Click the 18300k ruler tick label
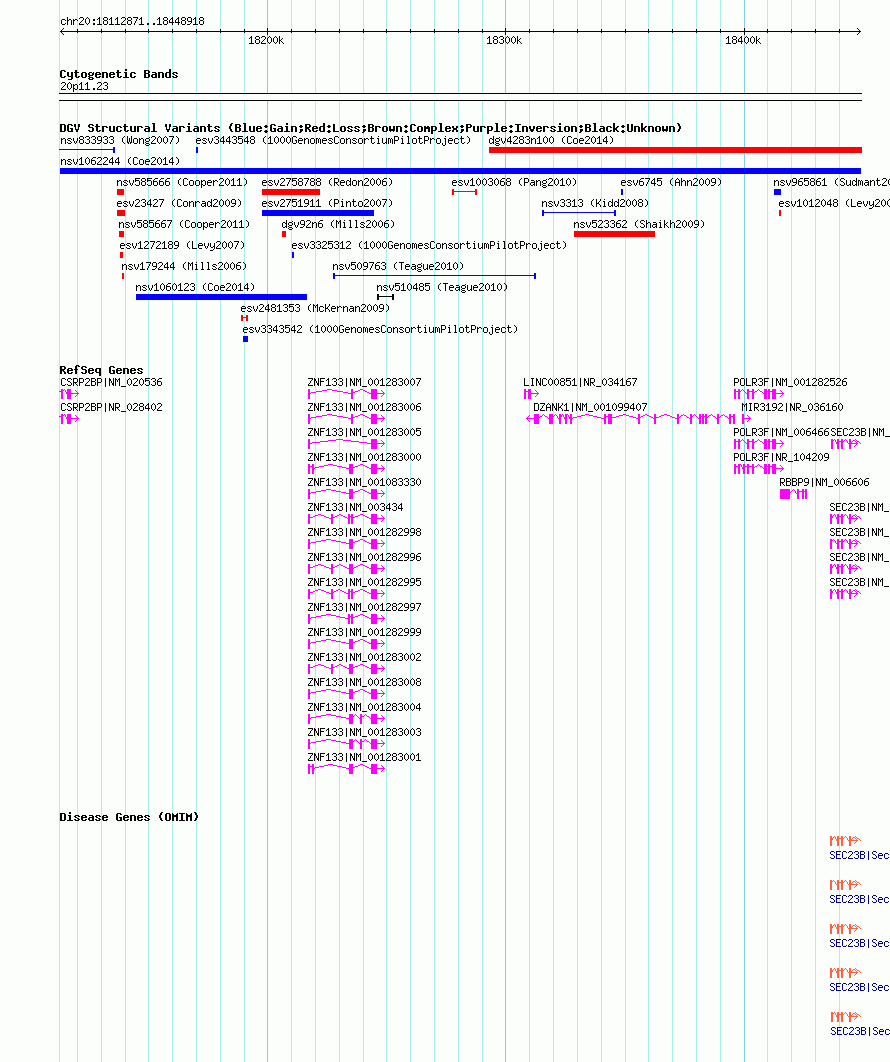 (x=504, y=41)
